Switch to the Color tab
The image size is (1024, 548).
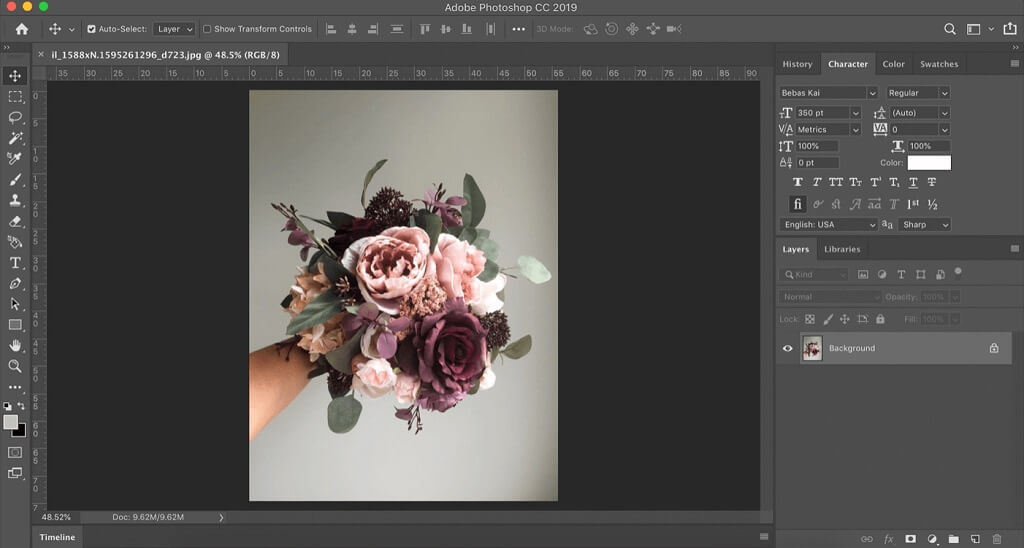893,64
